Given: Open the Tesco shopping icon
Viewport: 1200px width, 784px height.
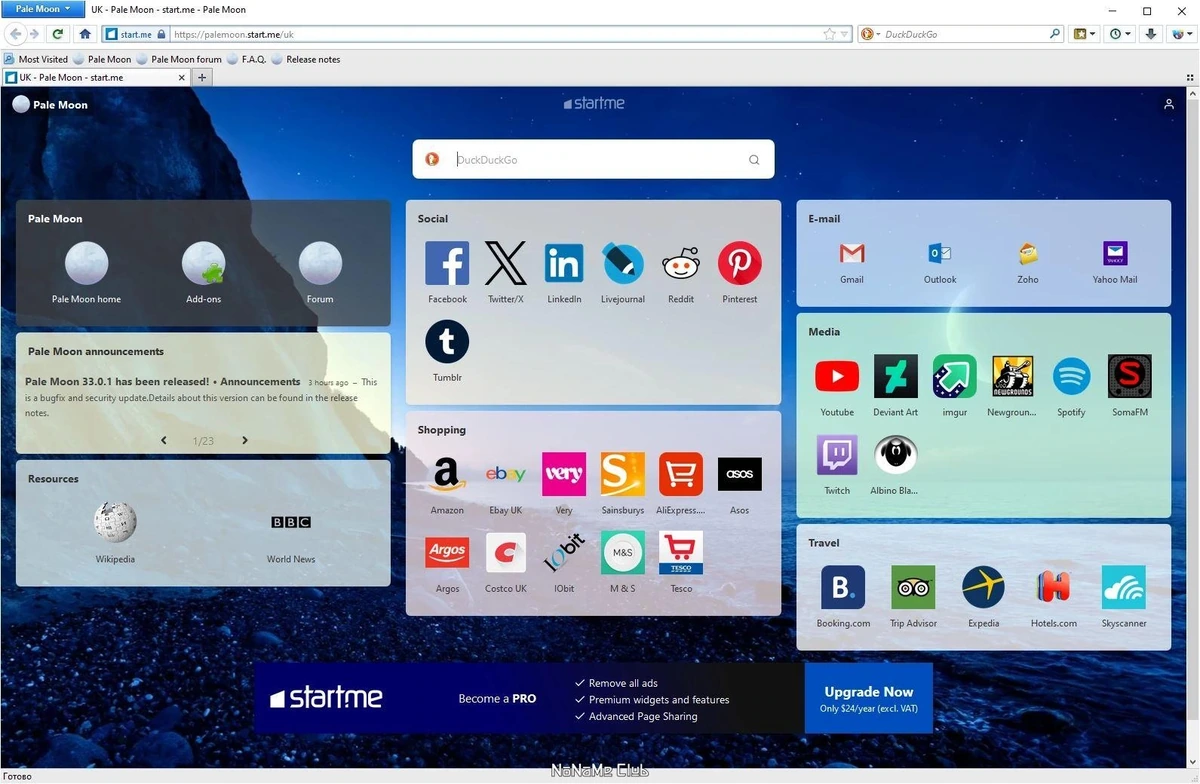Looking at the screenshot, I should tap(681, 553).
